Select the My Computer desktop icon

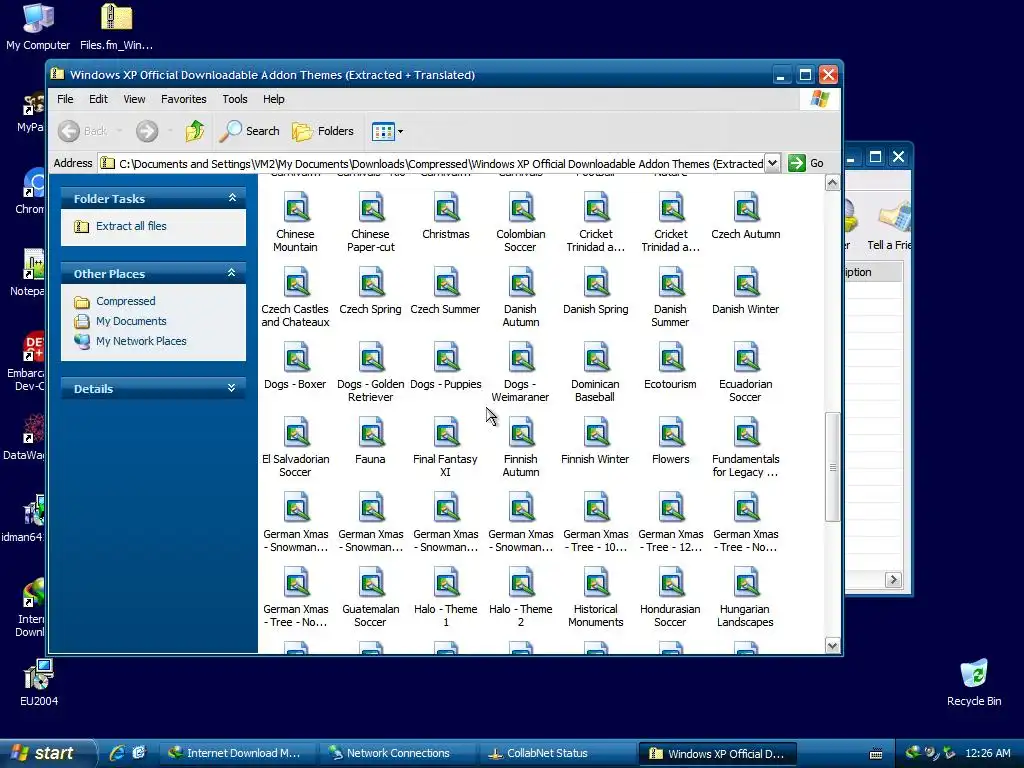click(x=38, y=27)
